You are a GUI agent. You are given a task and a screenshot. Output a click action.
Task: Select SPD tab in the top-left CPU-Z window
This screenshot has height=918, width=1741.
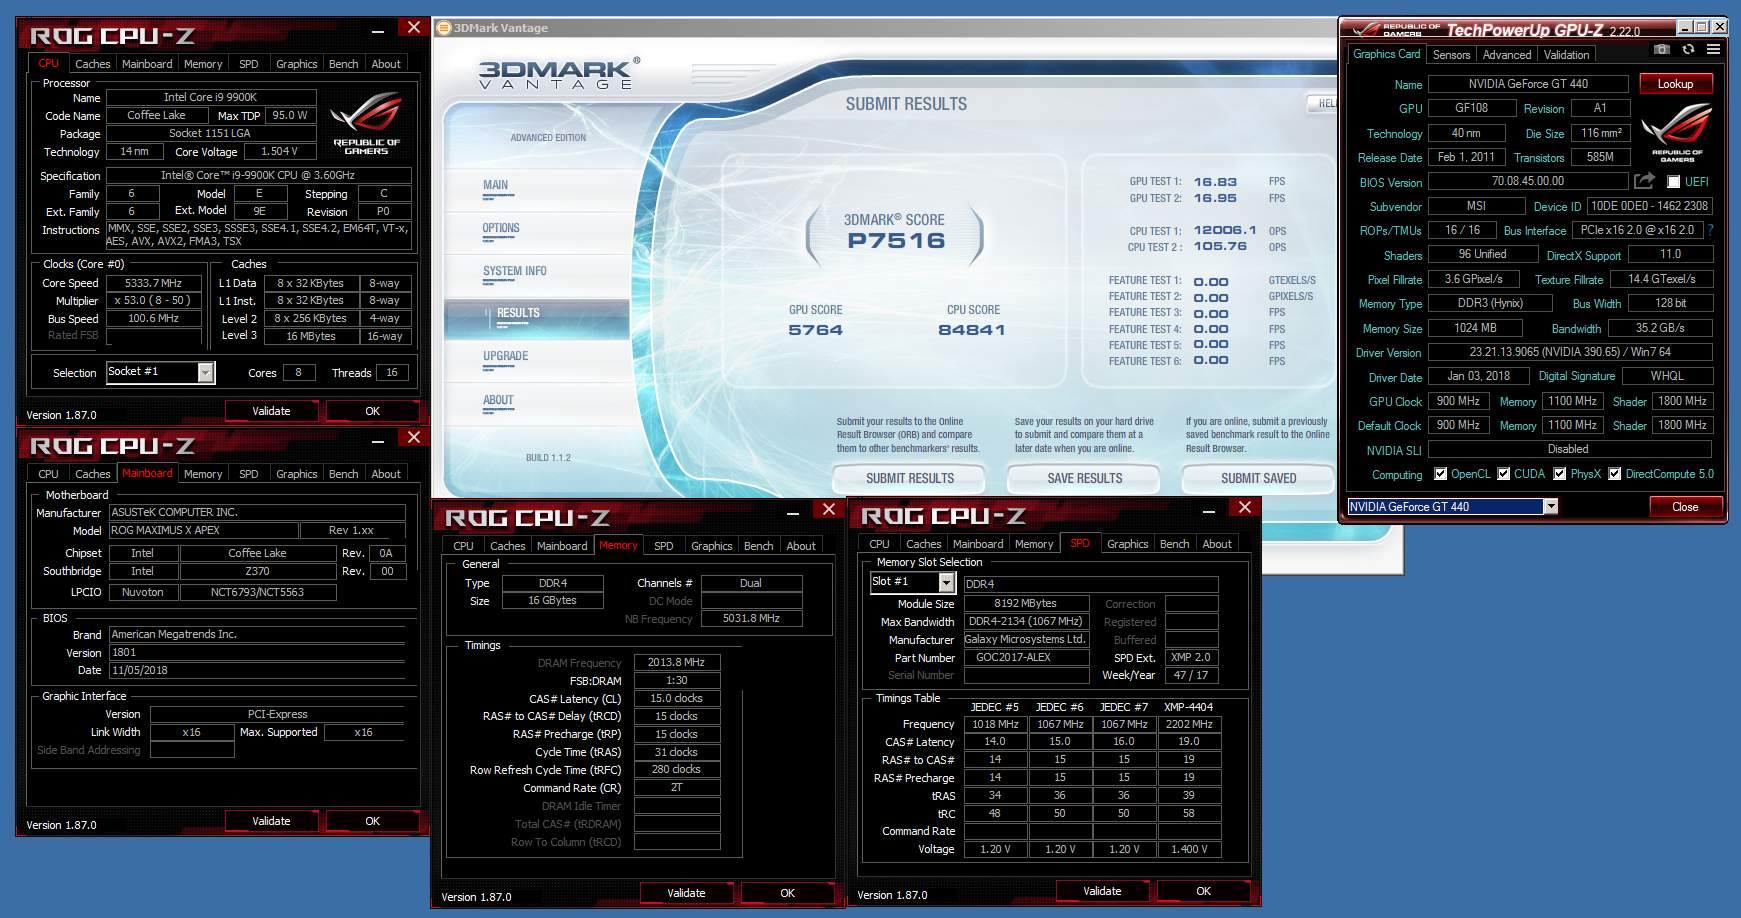click(x=248, y=64)
